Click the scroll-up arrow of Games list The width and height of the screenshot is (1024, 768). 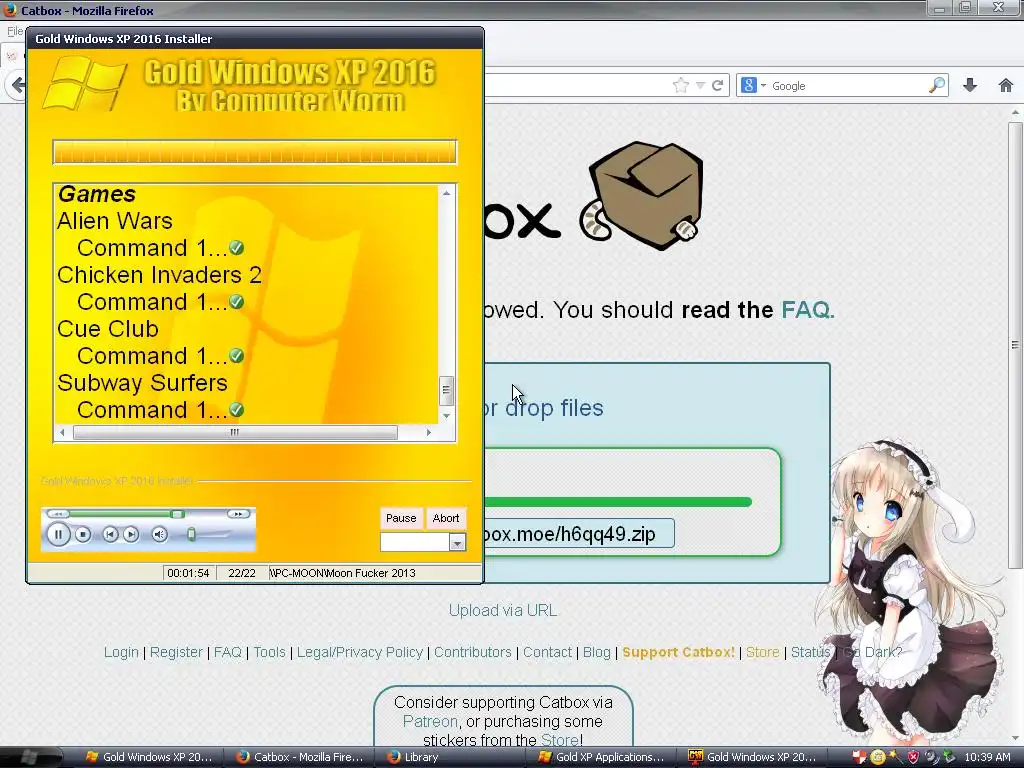click(x=447, y=193)
